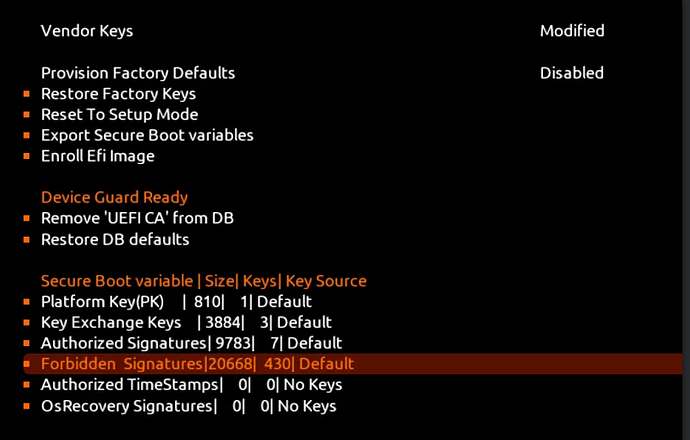Click the orange bullet beside Enroll Efi Image

pyautogui.click(x=26, y=156)
